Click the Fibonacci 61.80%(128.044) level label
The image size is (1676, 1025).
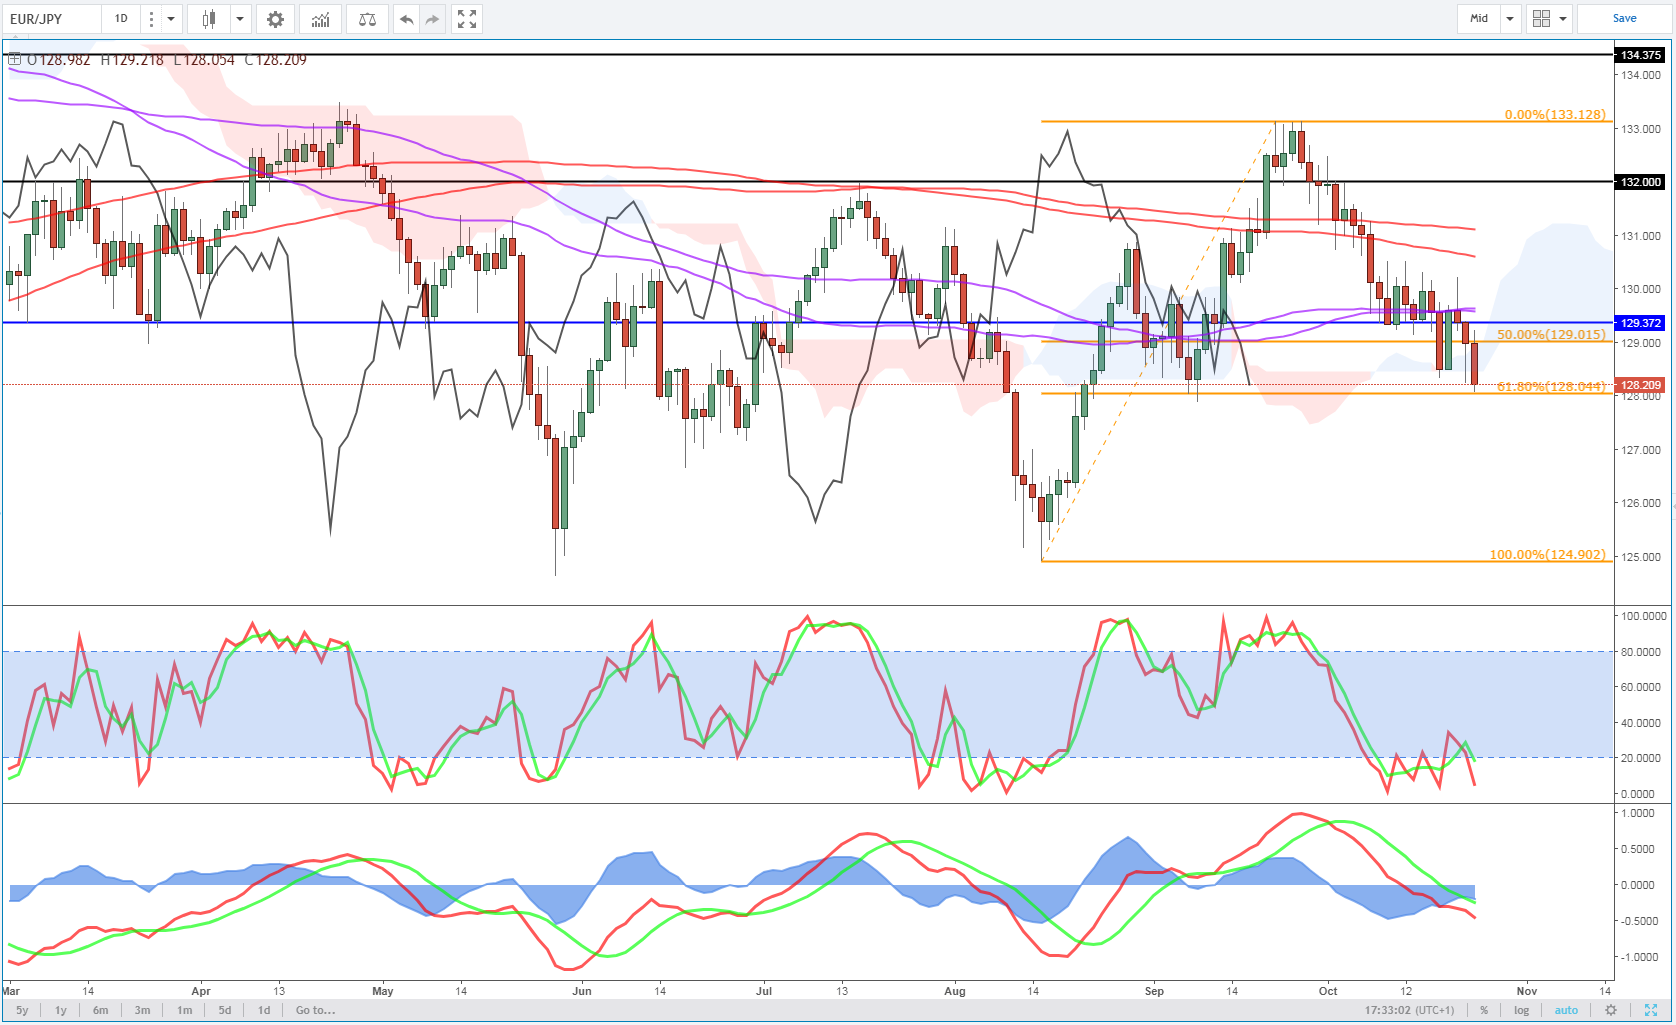1551,387
